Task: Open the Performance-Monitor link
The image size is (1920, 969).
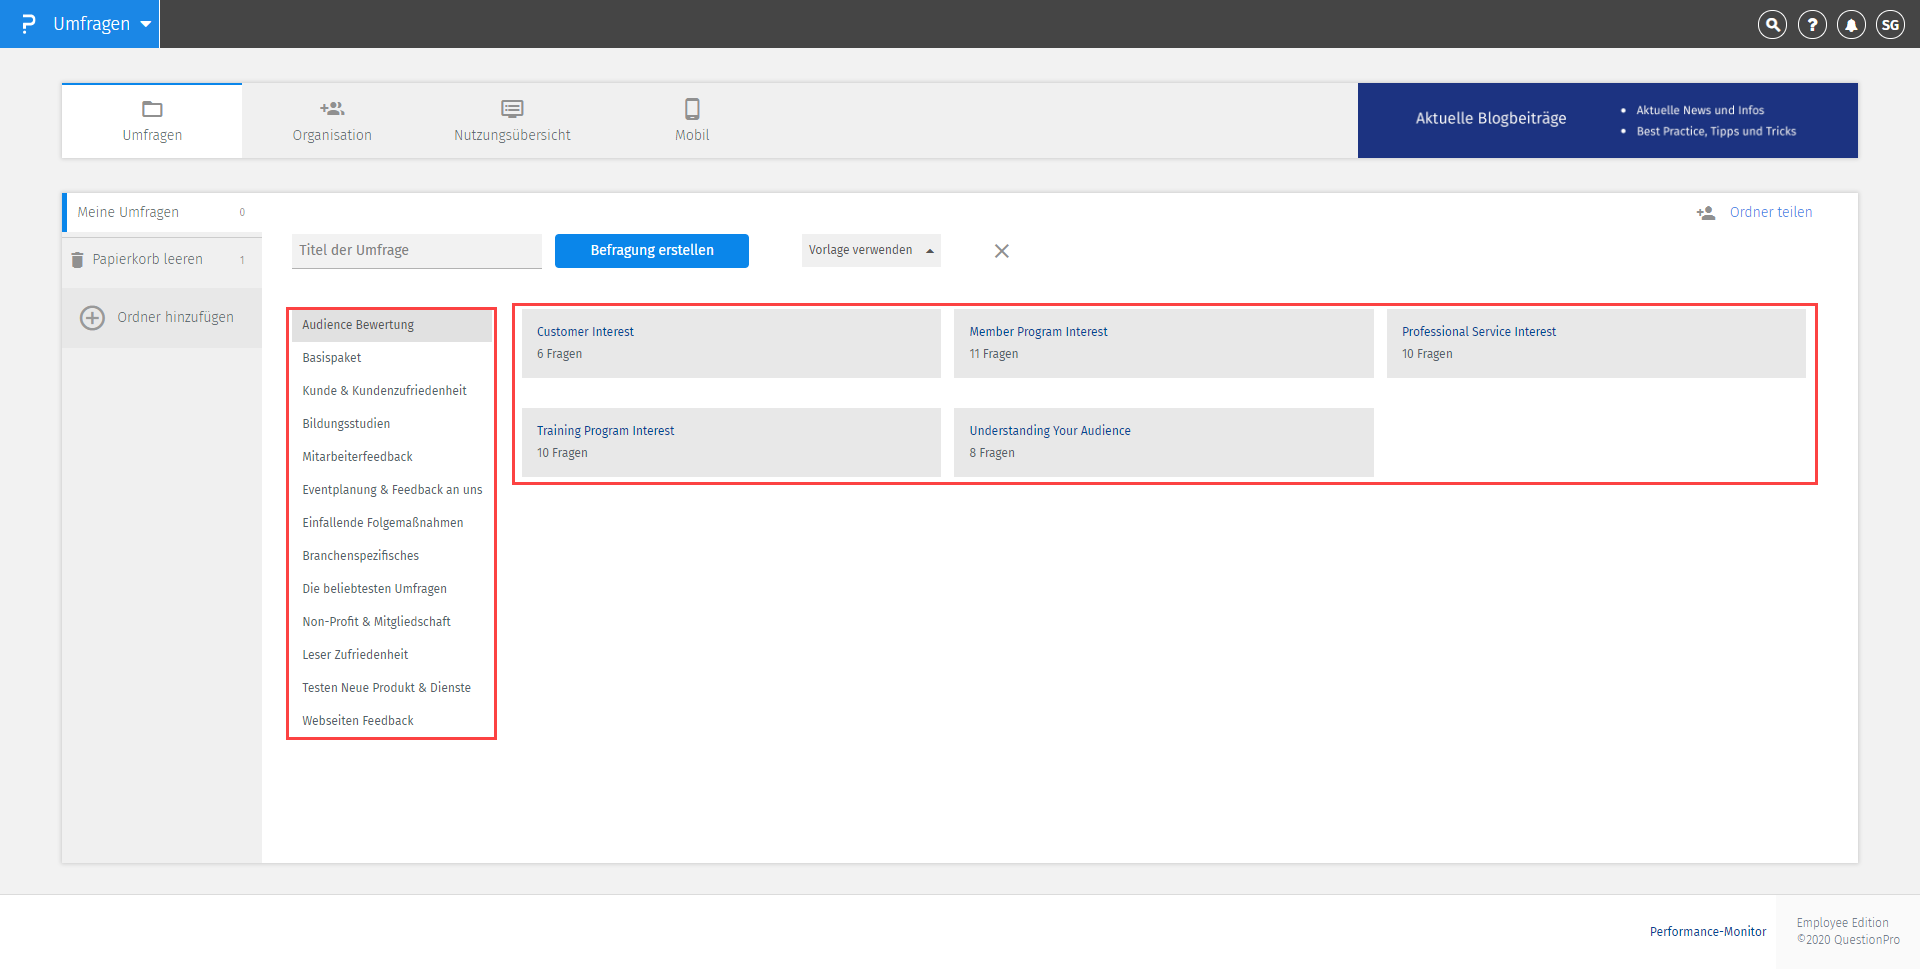Action: (1708, 932)
